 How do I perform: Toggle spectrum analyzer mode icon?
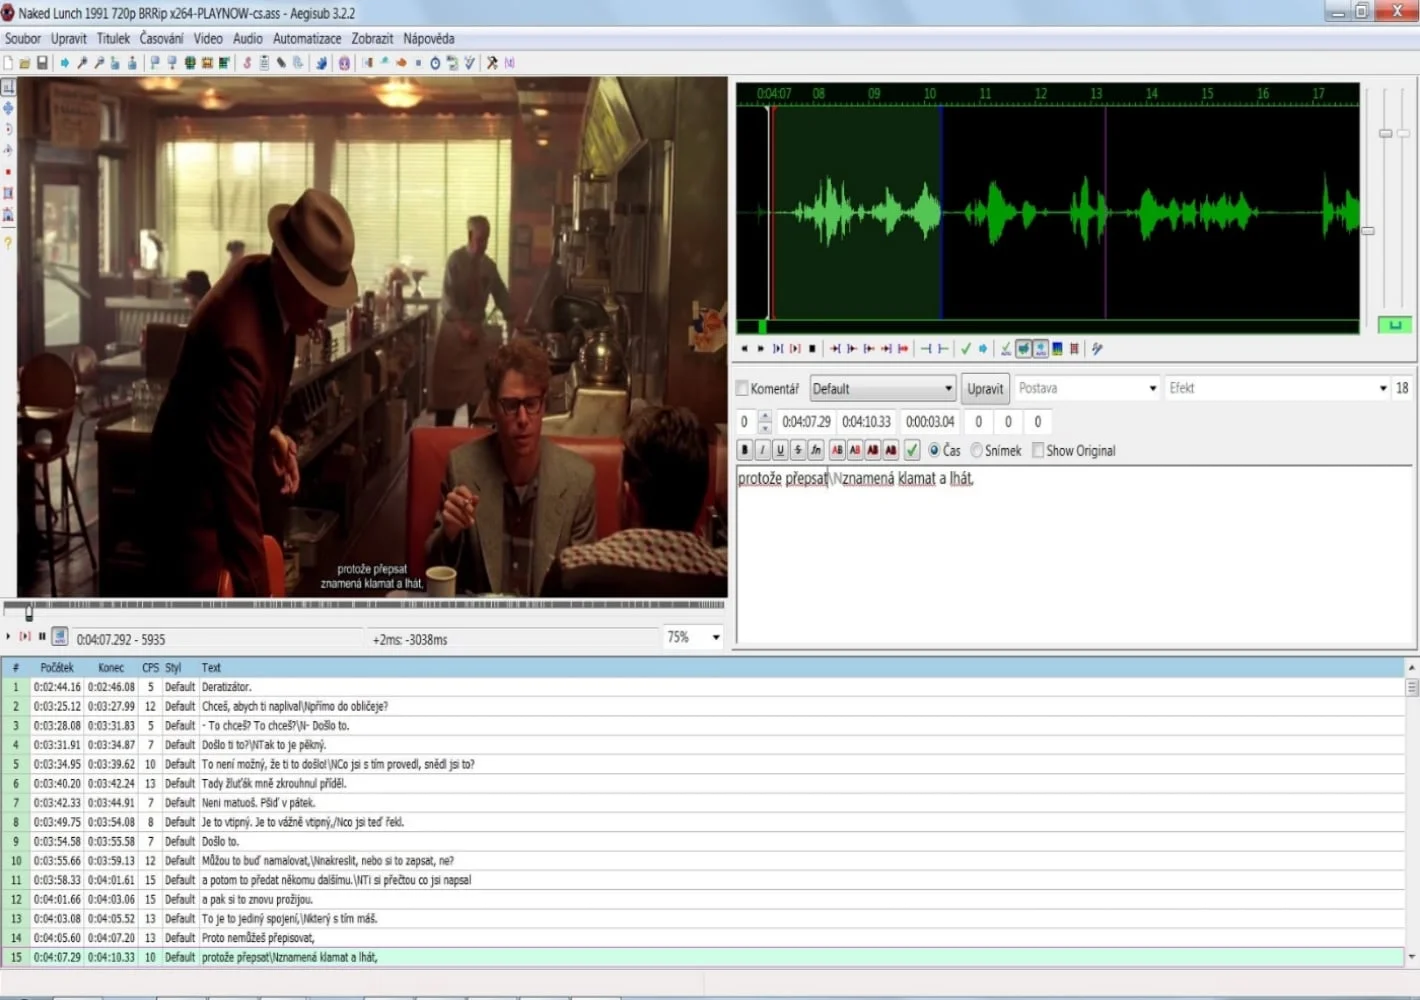1057,349
